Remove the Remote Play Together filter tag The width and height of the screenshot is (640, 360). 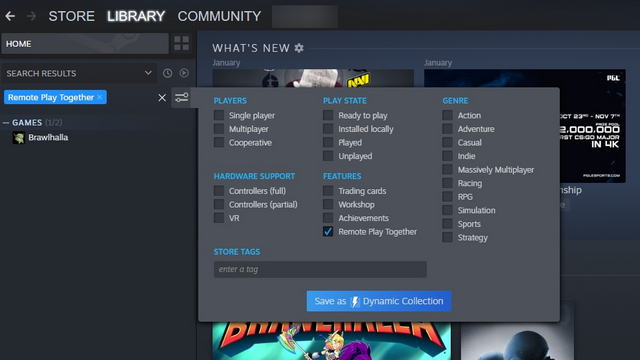click(100, 97)
